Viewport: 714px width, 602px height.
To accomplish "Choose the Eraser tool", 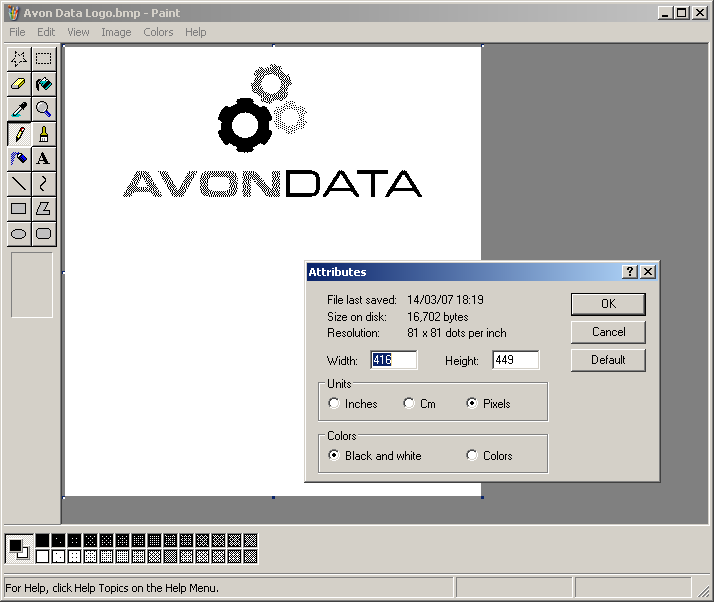I will click(x=19, y=84).
